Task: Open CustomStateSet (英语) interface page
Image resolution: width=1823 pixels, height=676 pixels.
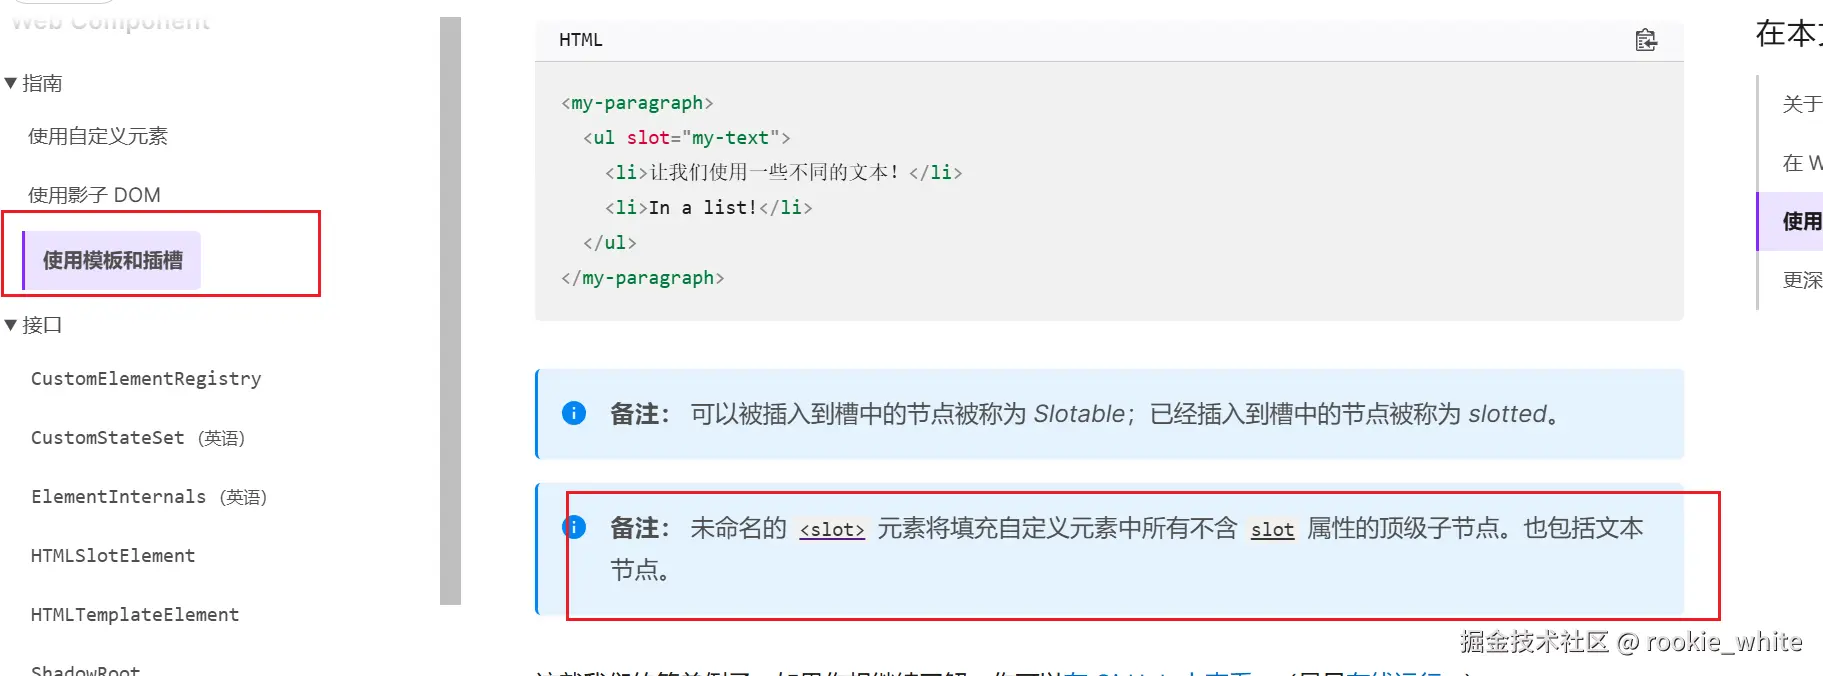Action: tap(138, 438)
